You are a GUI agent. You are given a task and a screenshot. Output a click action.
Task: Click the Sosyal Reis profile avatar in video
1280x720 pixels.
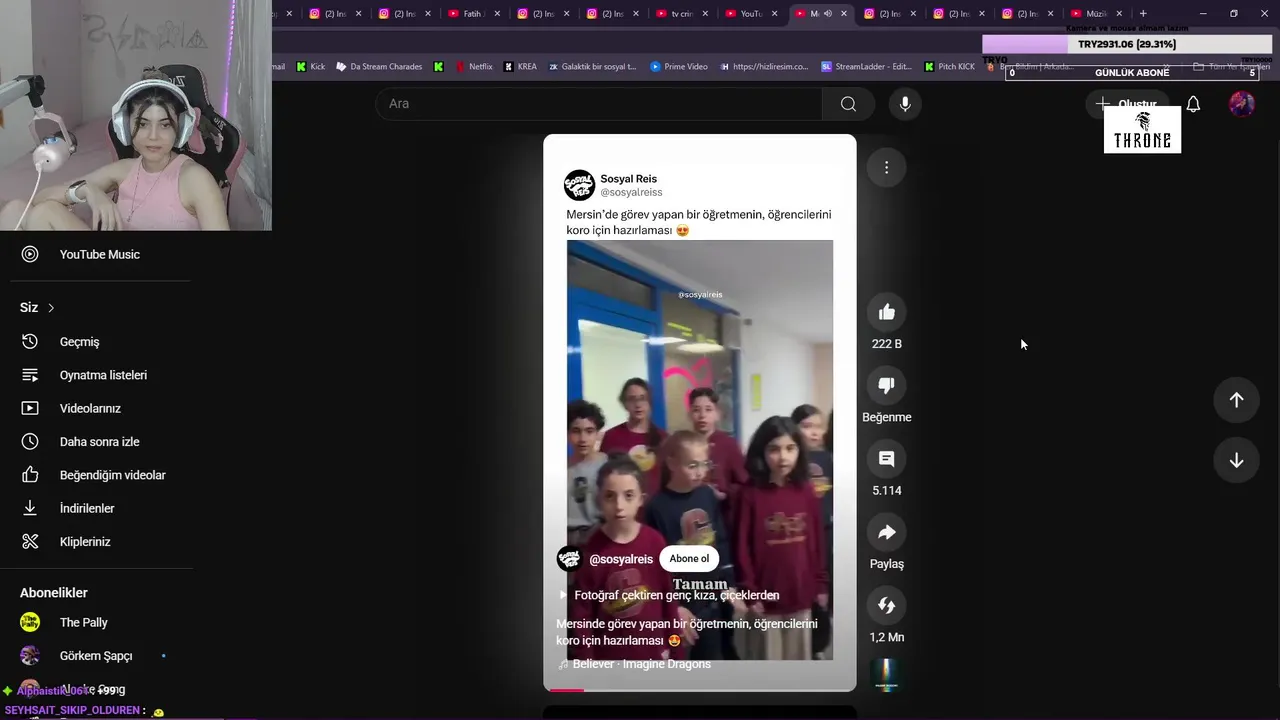pos(580,185)
